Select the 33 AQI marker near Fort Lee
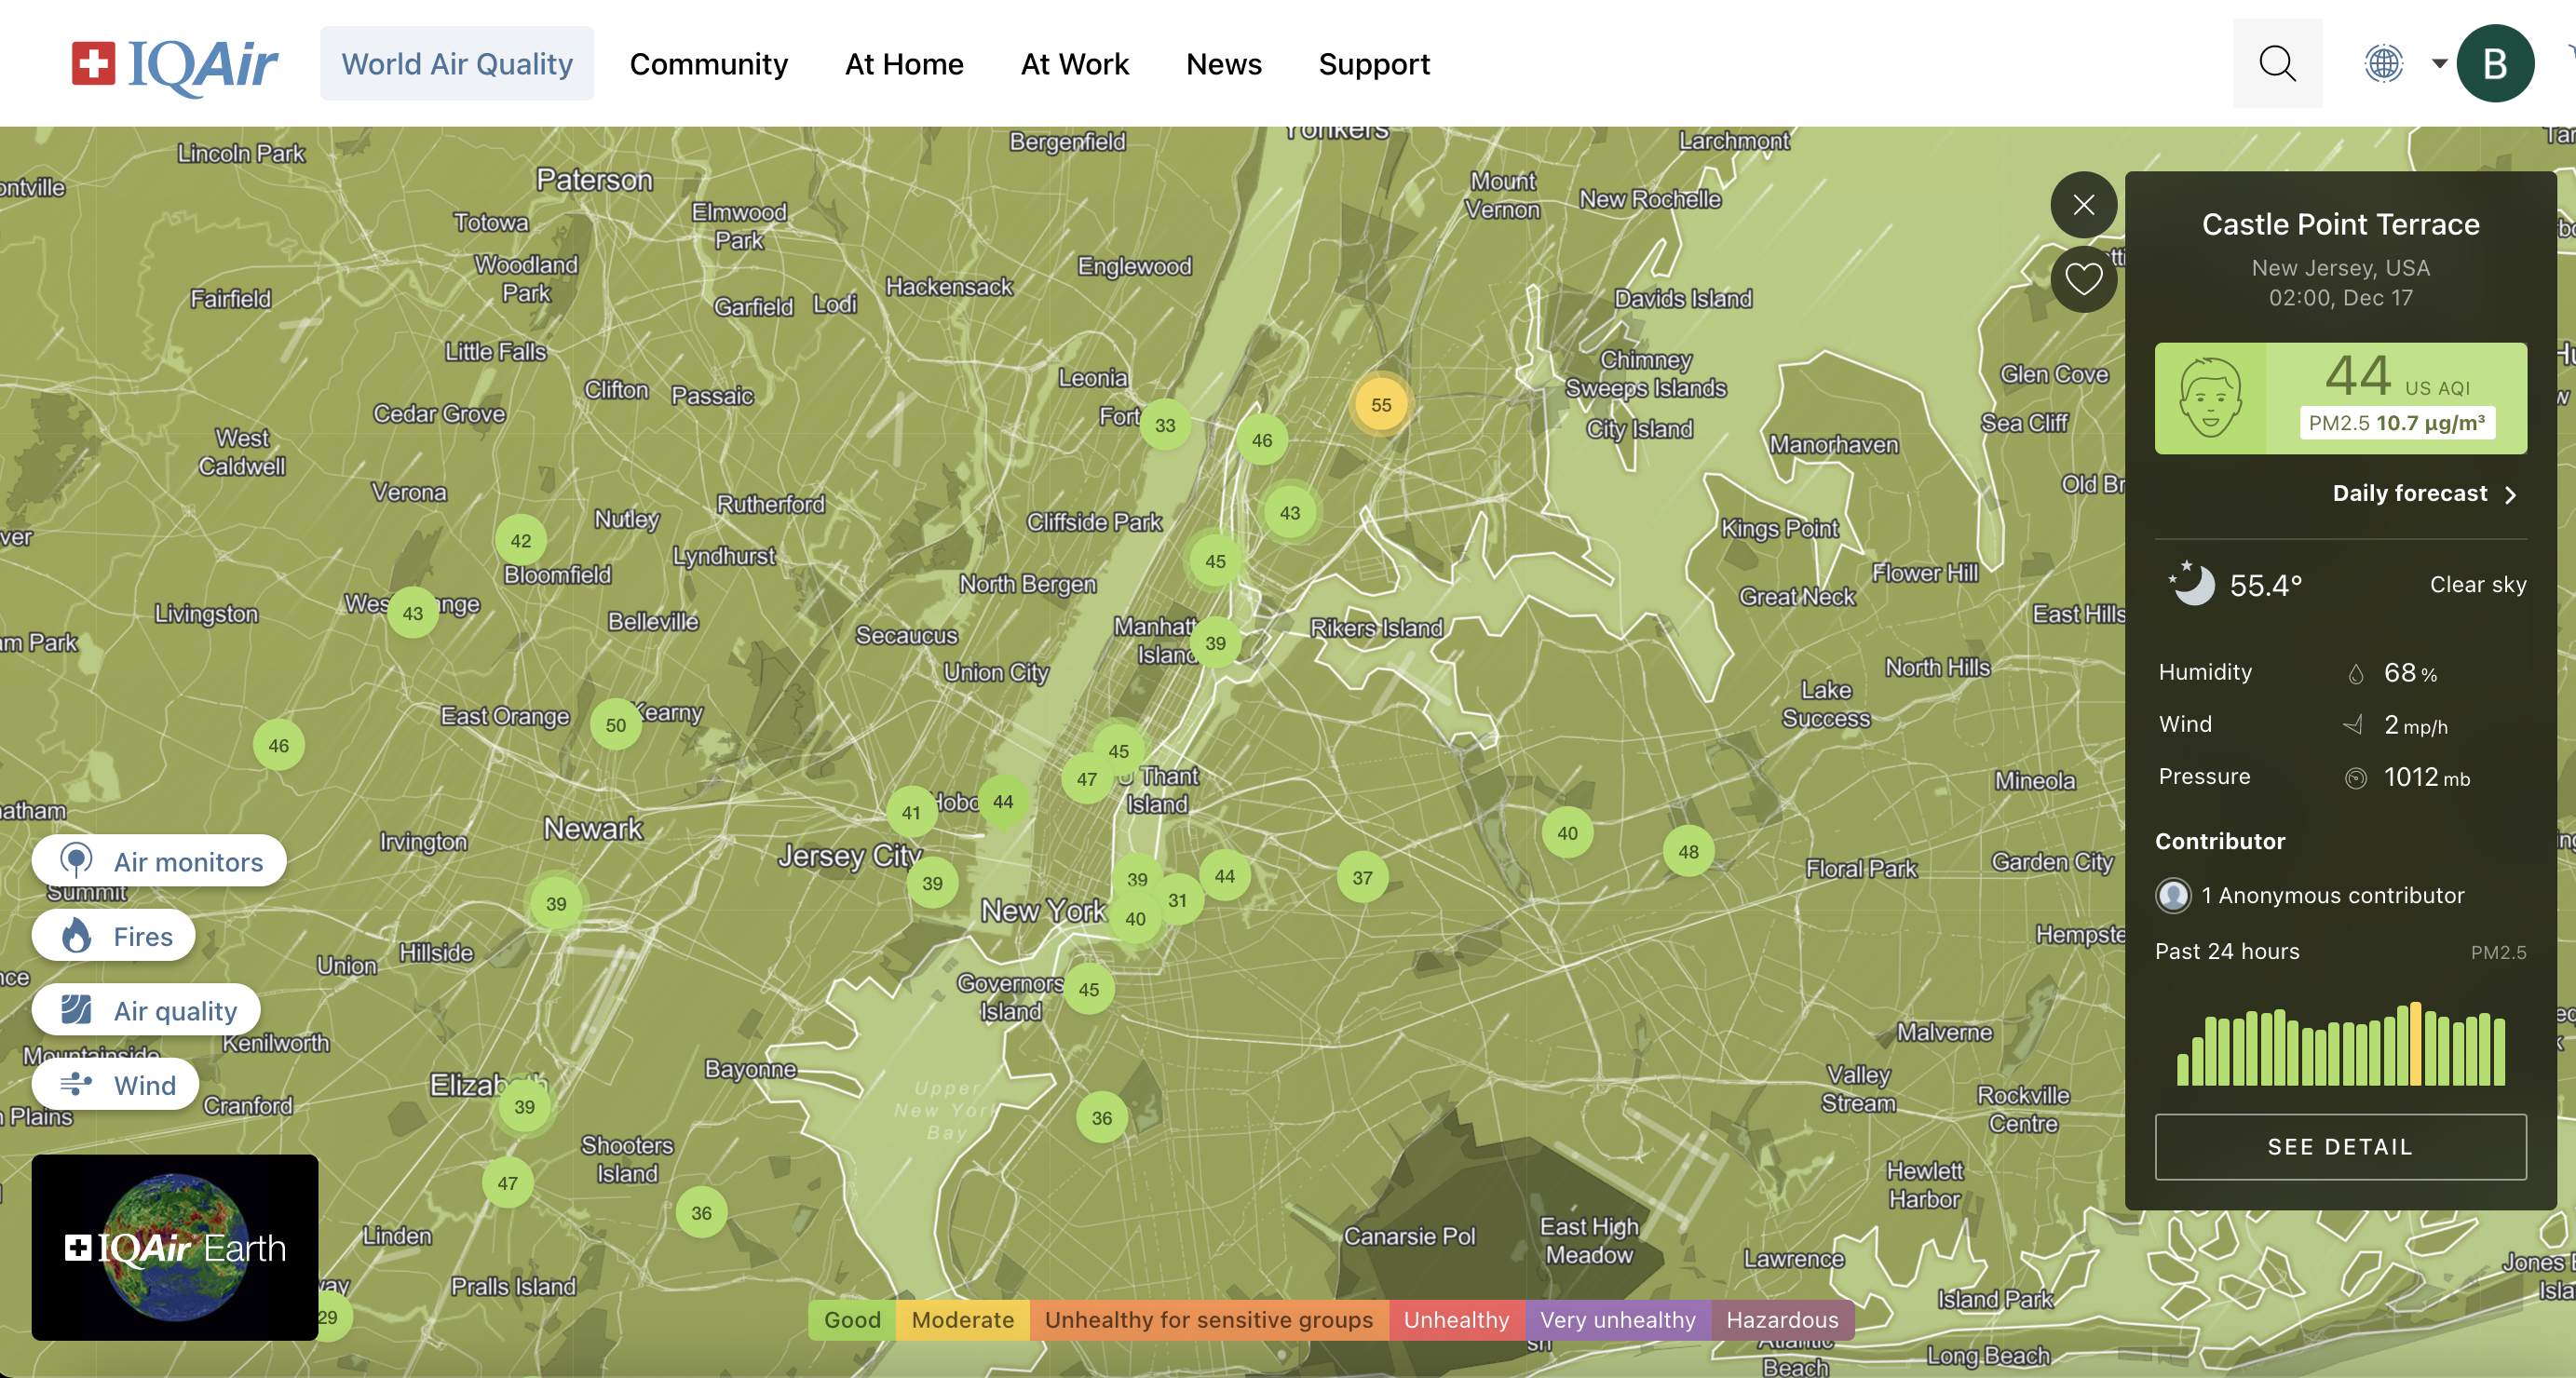Image resolution: width=2576 pixels, height=1378 pixels. pos(1165,424)
